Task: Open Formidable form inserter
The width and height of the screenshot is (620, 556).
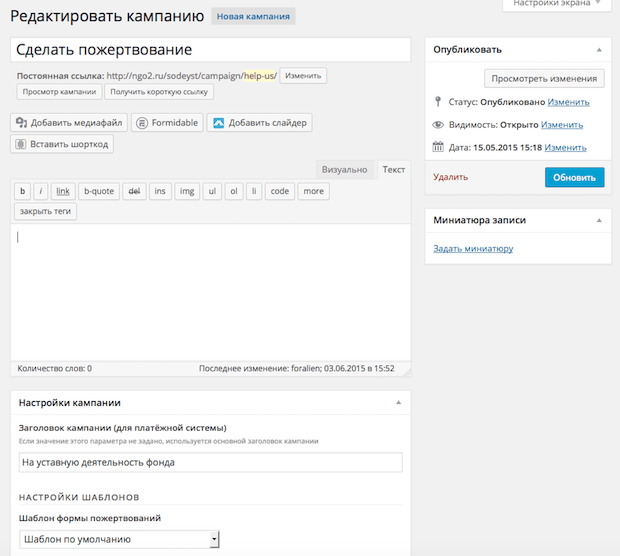Action: click(x=167, y=123)
